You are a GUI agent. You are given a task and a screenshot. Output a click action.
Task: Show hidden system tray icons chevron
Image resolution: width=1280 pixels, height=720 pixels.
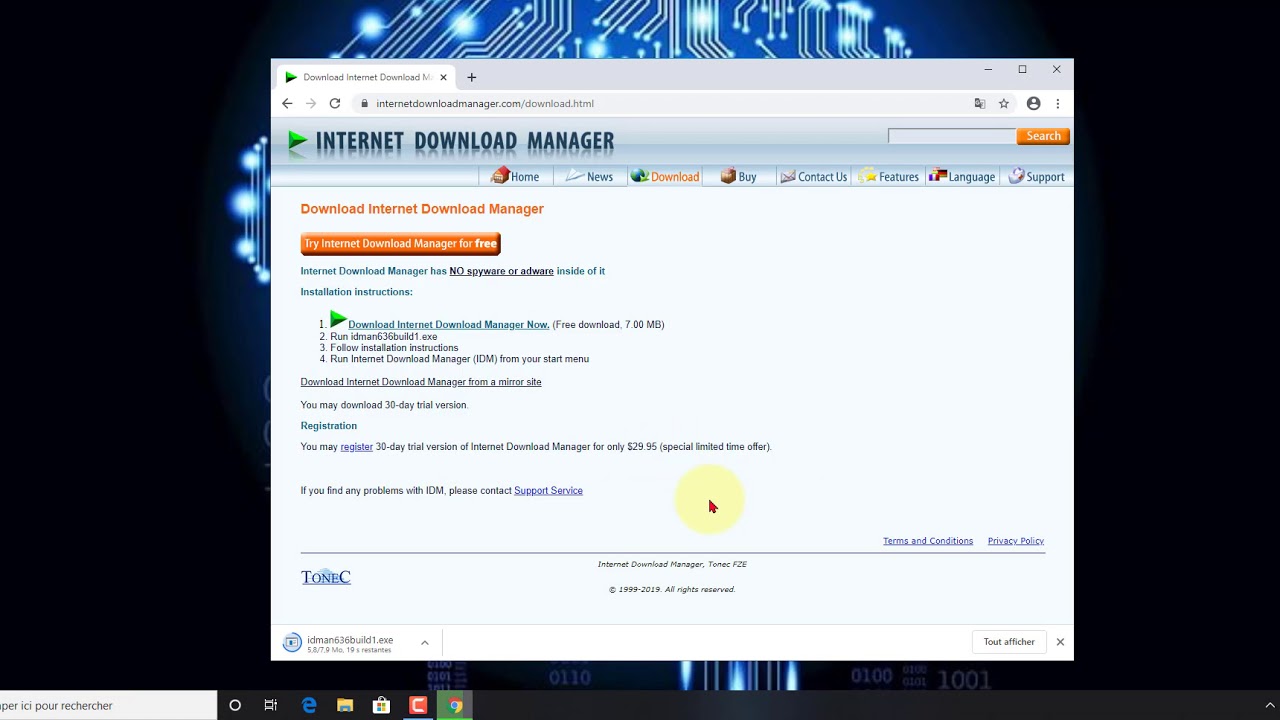coord(1270,705)
